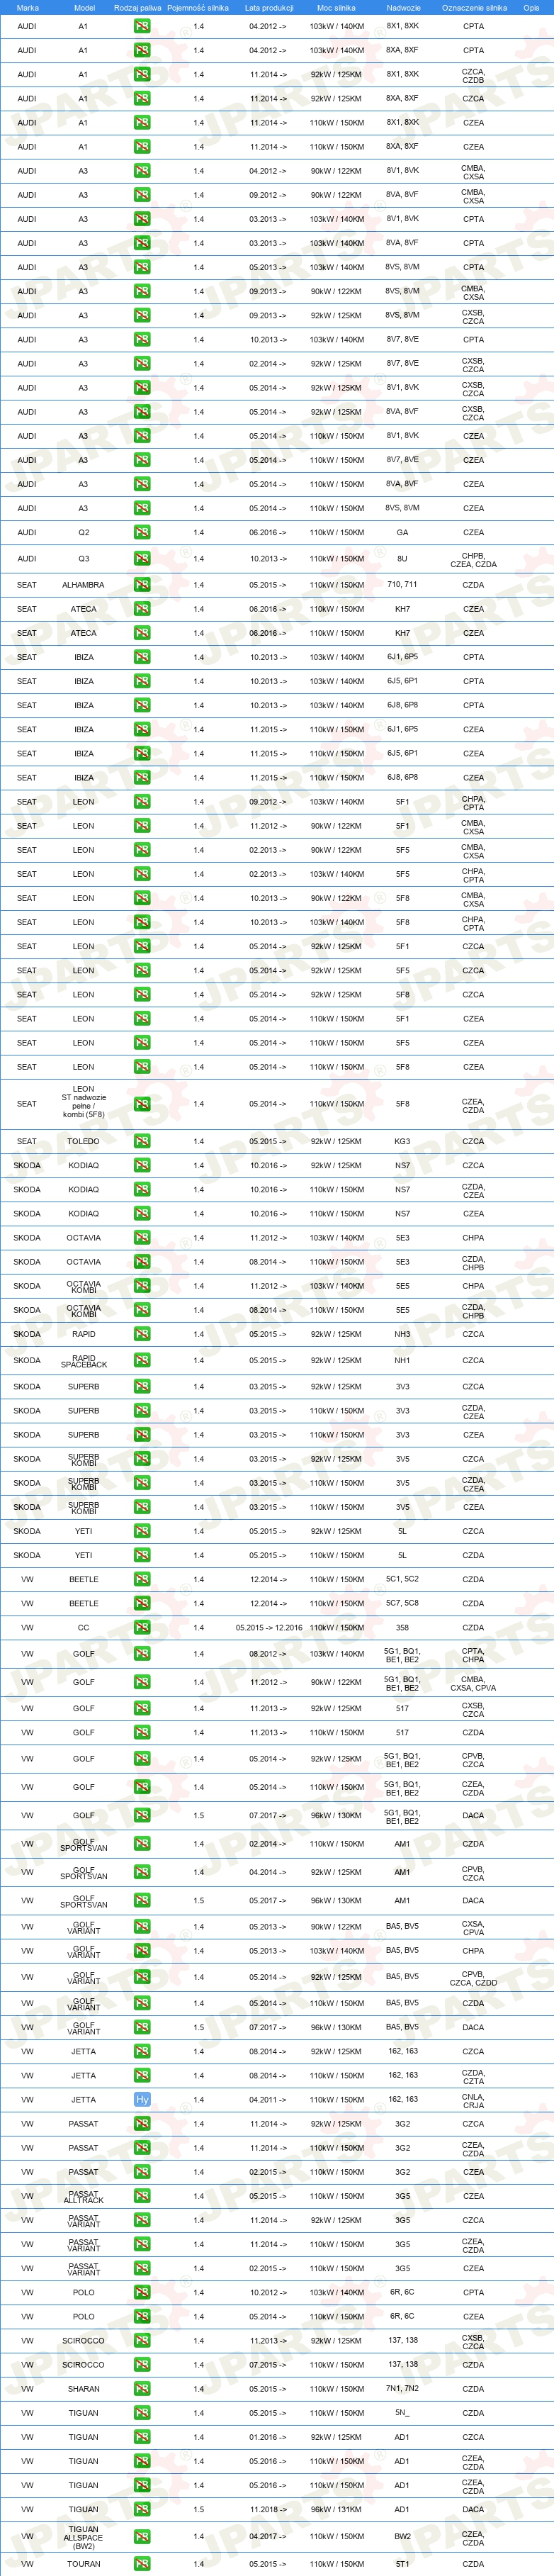Click the 'KG3' body code cell
This screenshot has width=554, height=2576.
click(x=402, y=1141)
